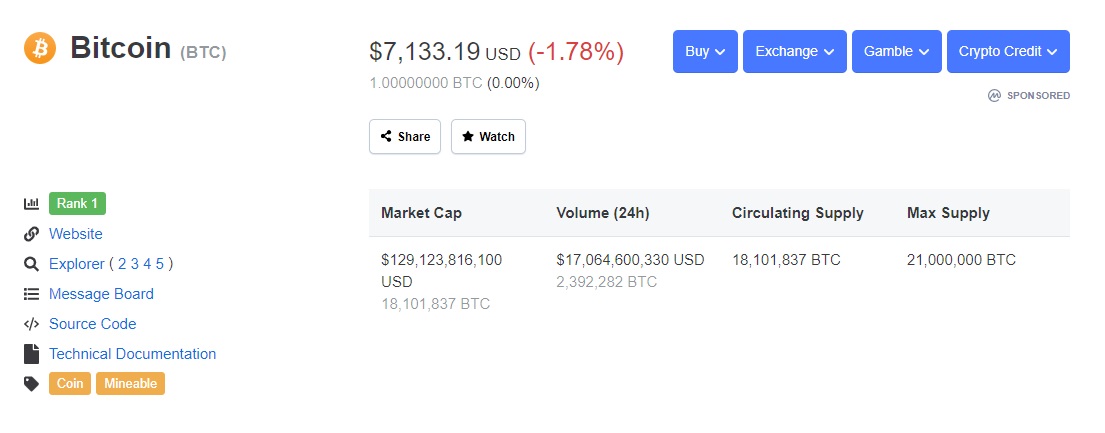Open the Crypto Credit dropdown
Screen dimensions: 1105x433
pyautogui.click(x=1008, y=51)
